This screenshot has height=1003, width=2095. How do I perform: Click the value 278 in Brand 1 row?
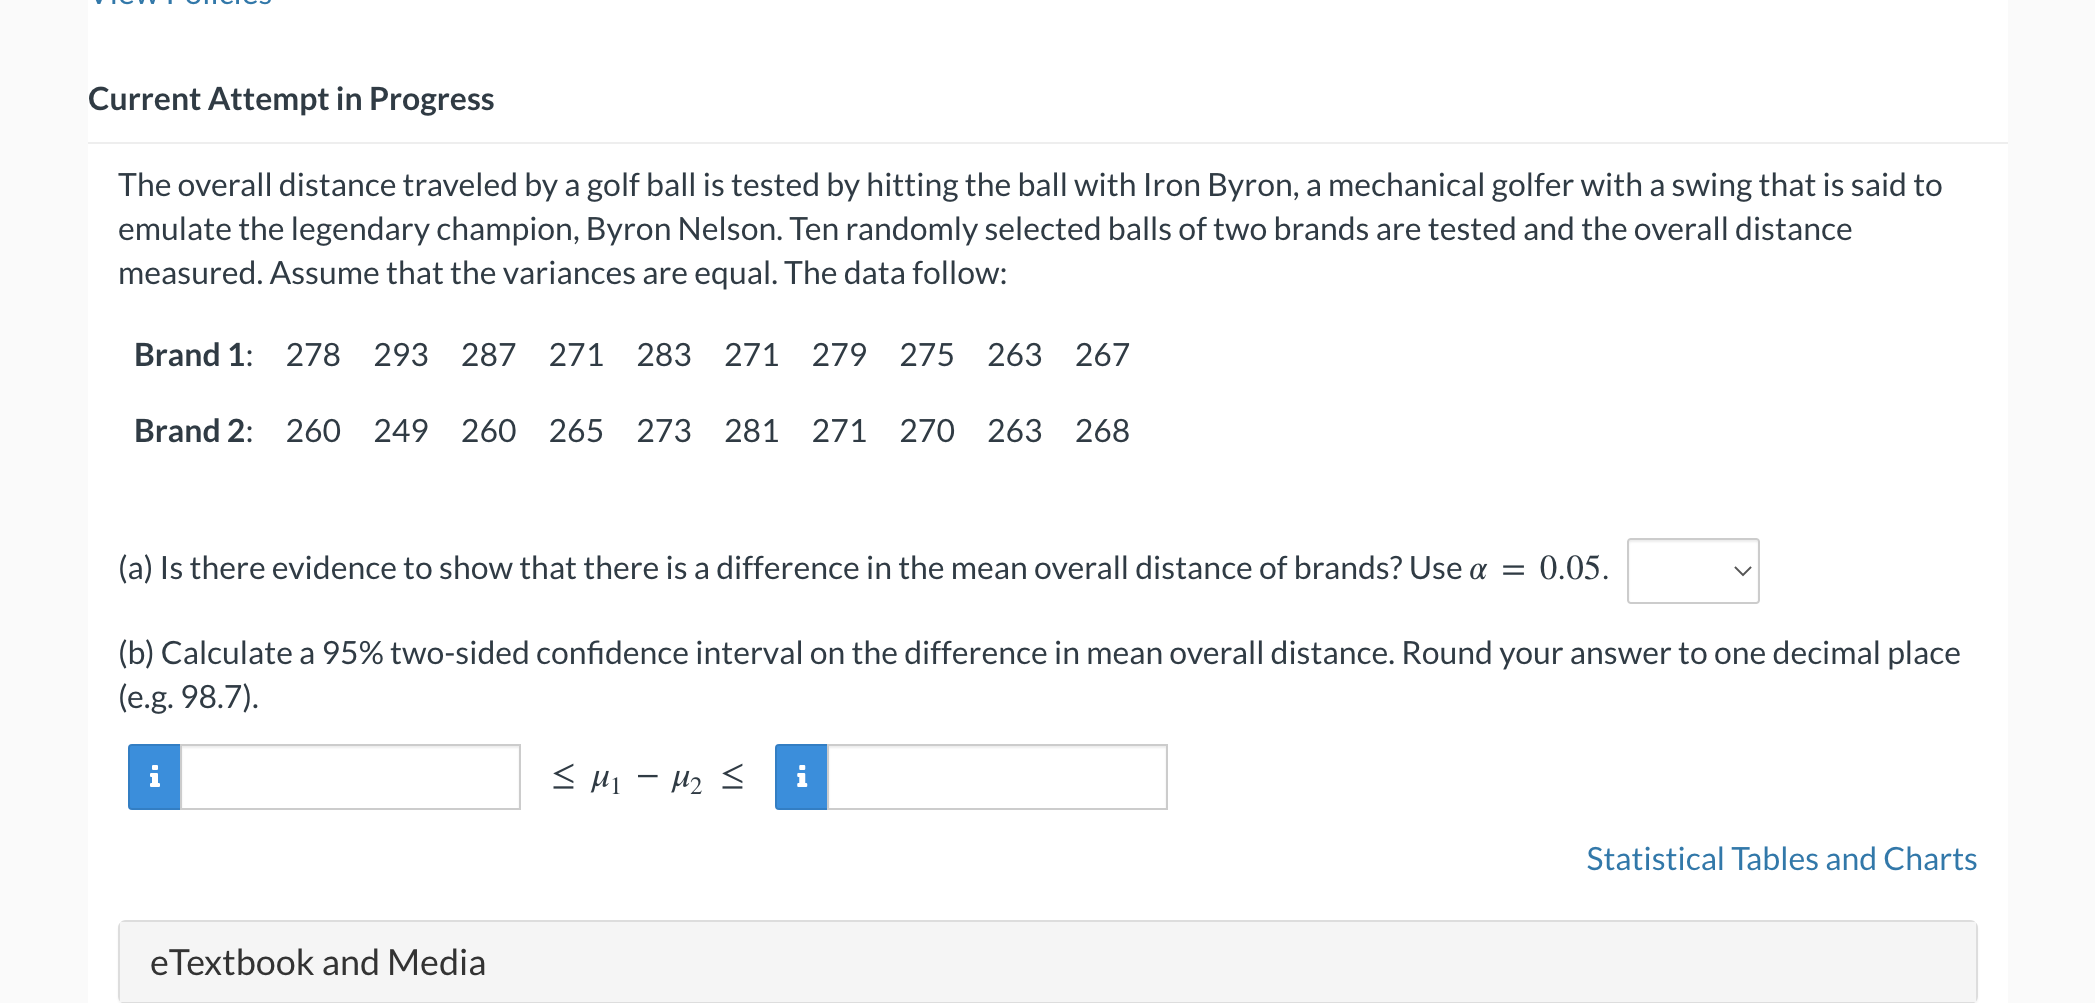[x=313, y=355]
